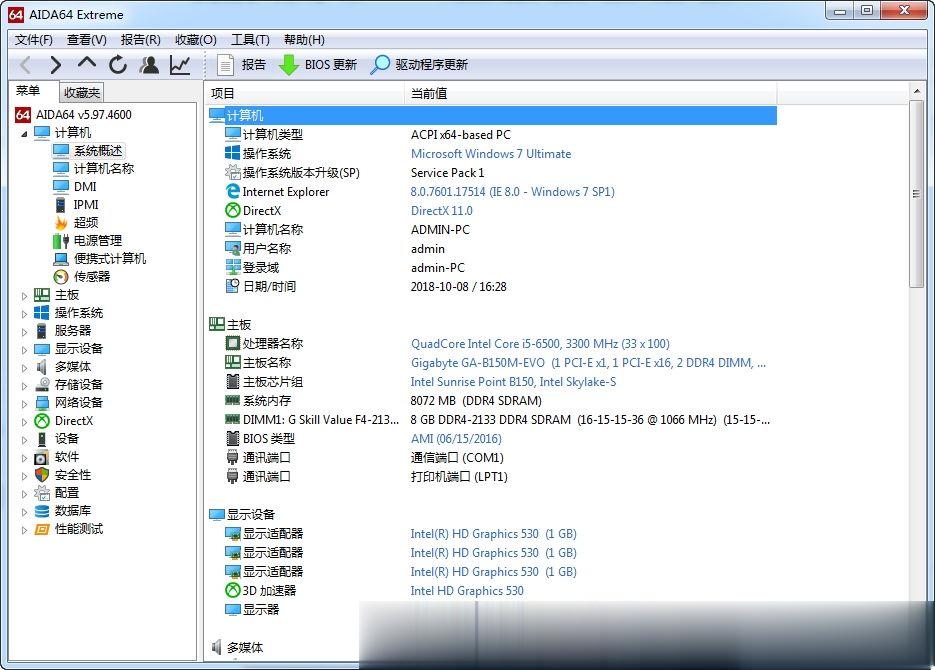Click the 配置 gear icon in tree
The image size is (935, 670).
pos(42,493)
